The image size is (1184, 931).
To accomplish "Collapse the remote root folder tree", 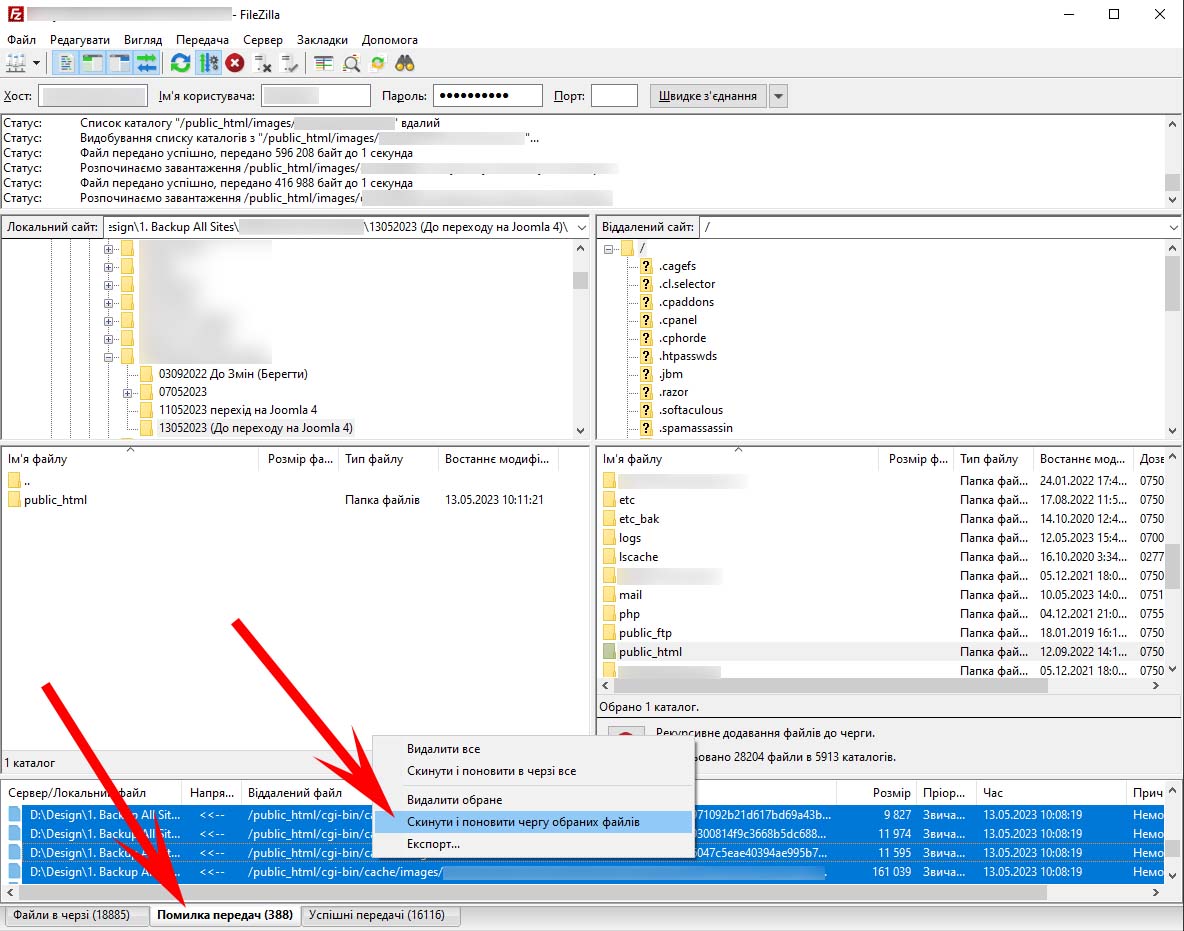I will point(609,248).
